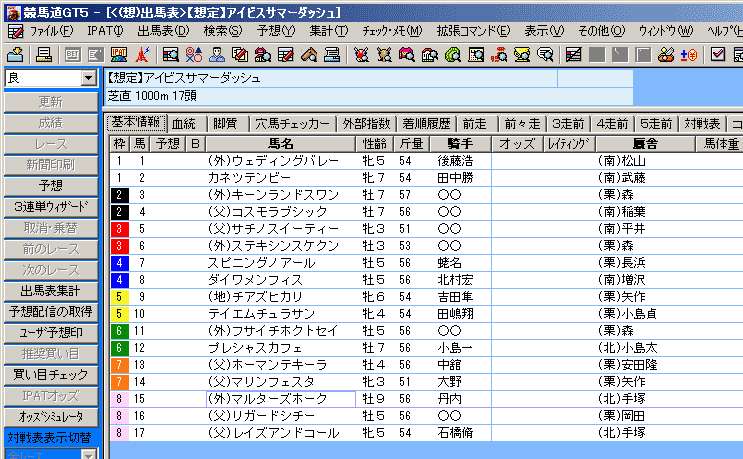This screenshot has width=743, height=459.
Task: Click the trophy search toolbar icon
Action: coord(523,54)
